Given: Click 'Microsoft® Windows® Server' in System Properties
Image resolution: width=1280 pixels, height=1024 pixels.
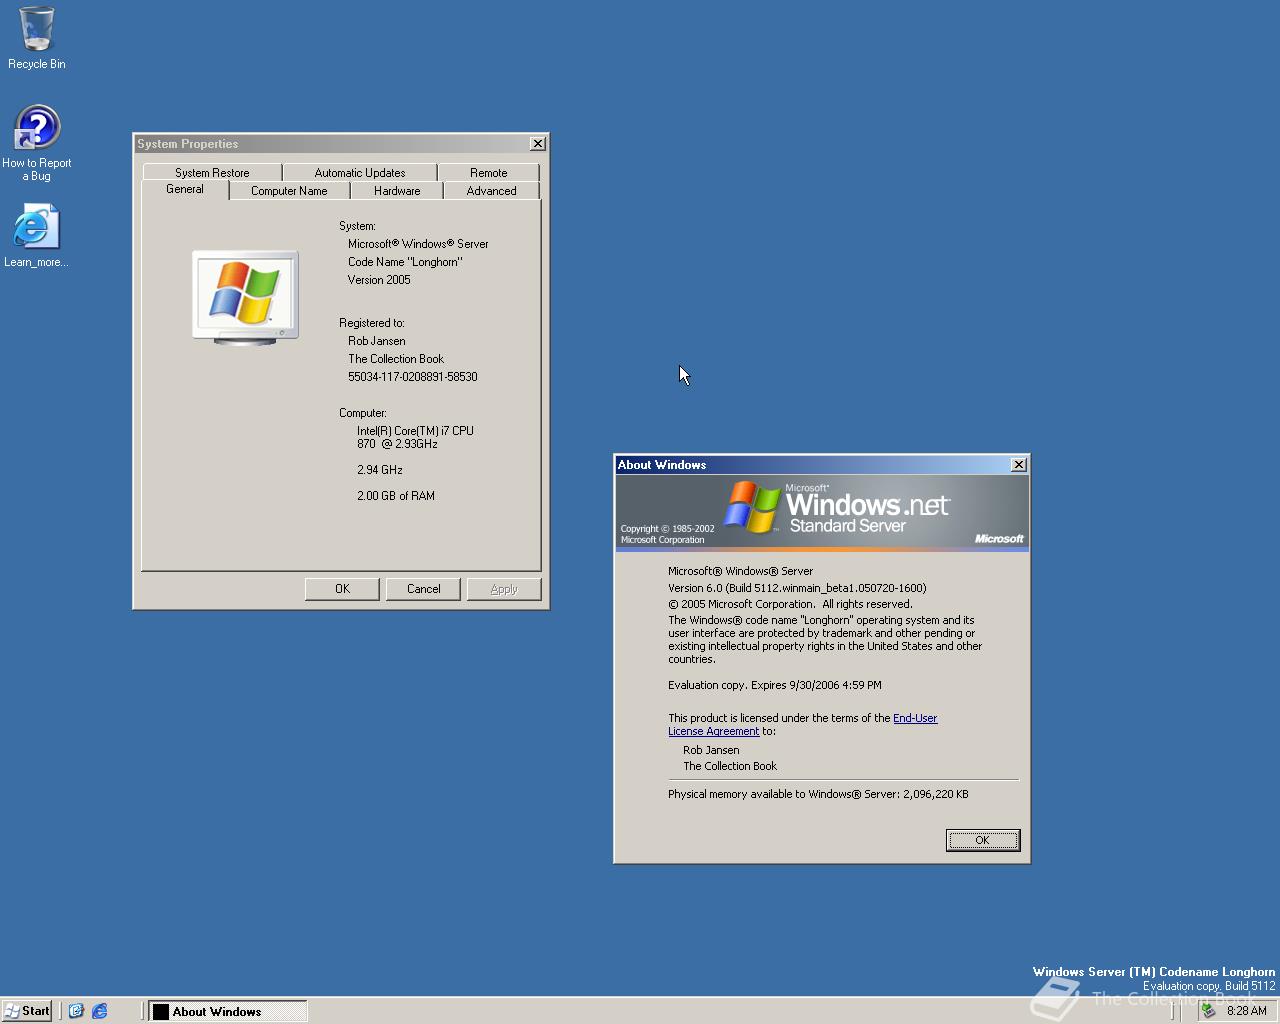Looking at the screenshot, I should (x=418, y=244).
